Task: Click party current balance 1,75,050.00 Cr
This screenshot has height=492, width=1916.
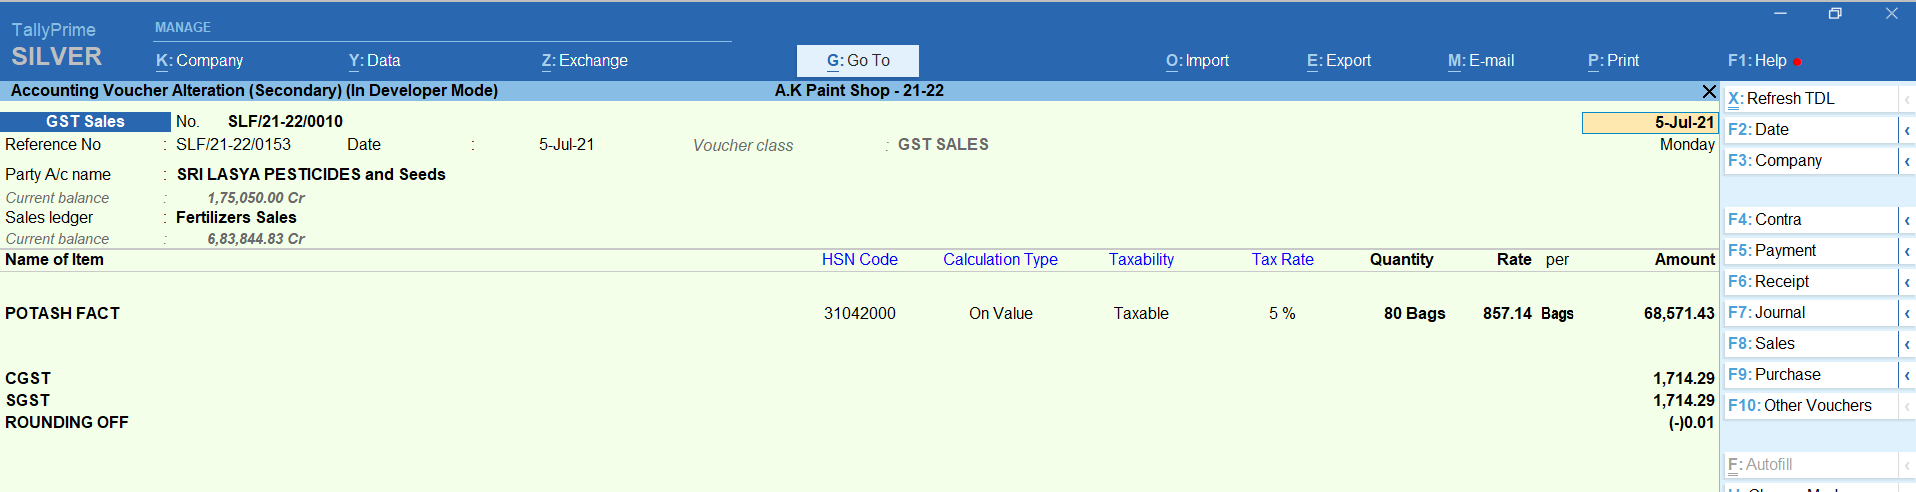Action: click(256, 198)
